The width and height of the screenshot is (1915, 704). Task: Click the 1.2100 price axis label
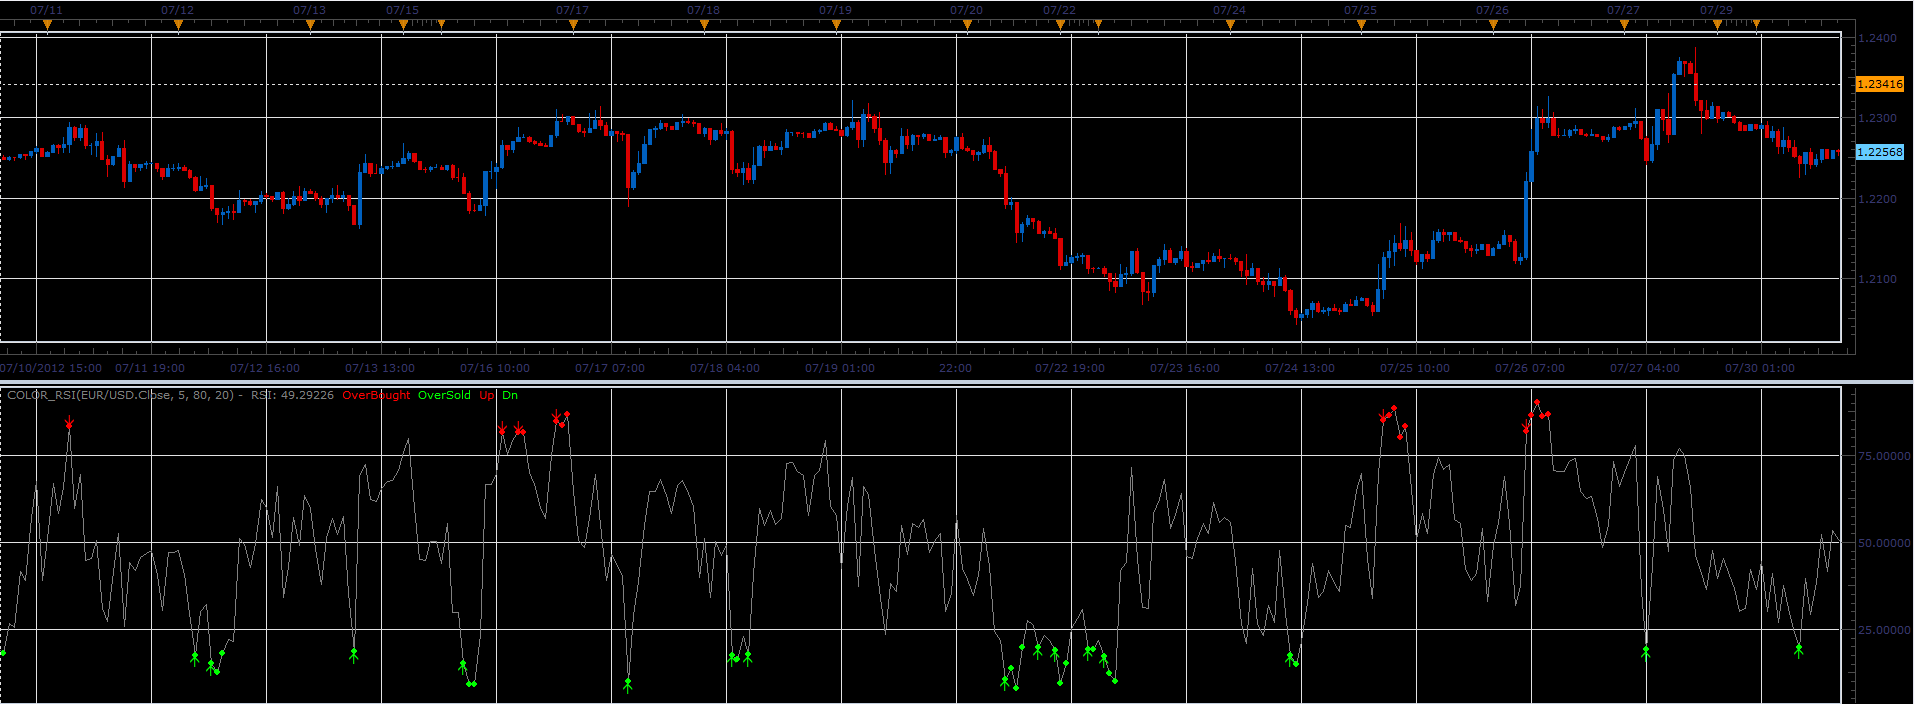click(x=1877, y=279)
